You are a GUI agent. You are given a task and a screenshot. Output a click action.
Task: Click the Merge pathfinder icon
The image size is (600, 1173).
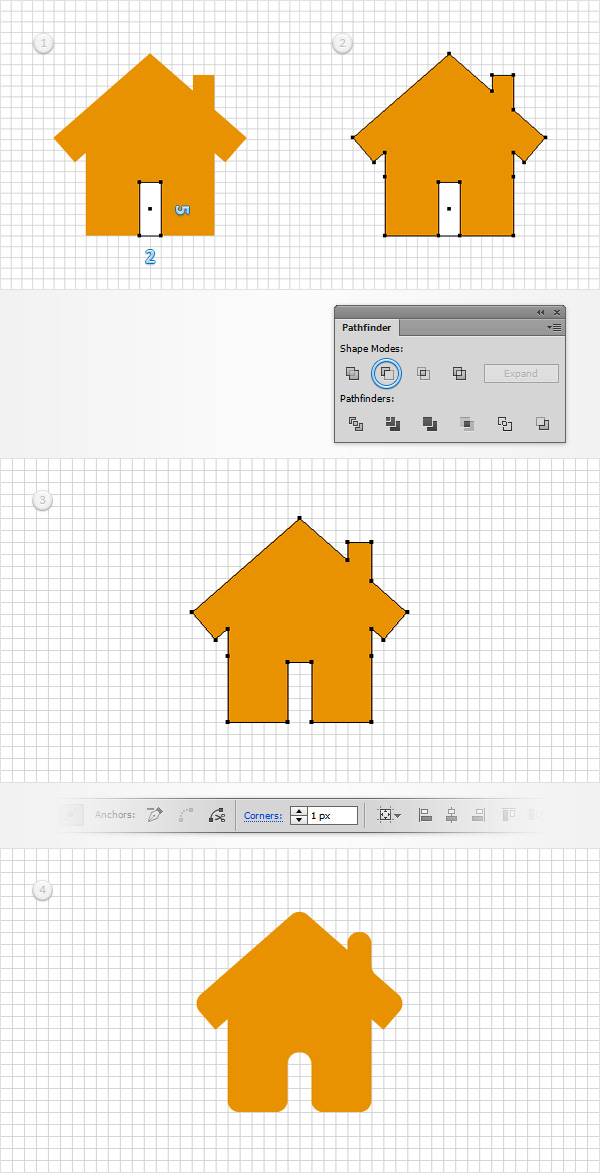(430, 424)
